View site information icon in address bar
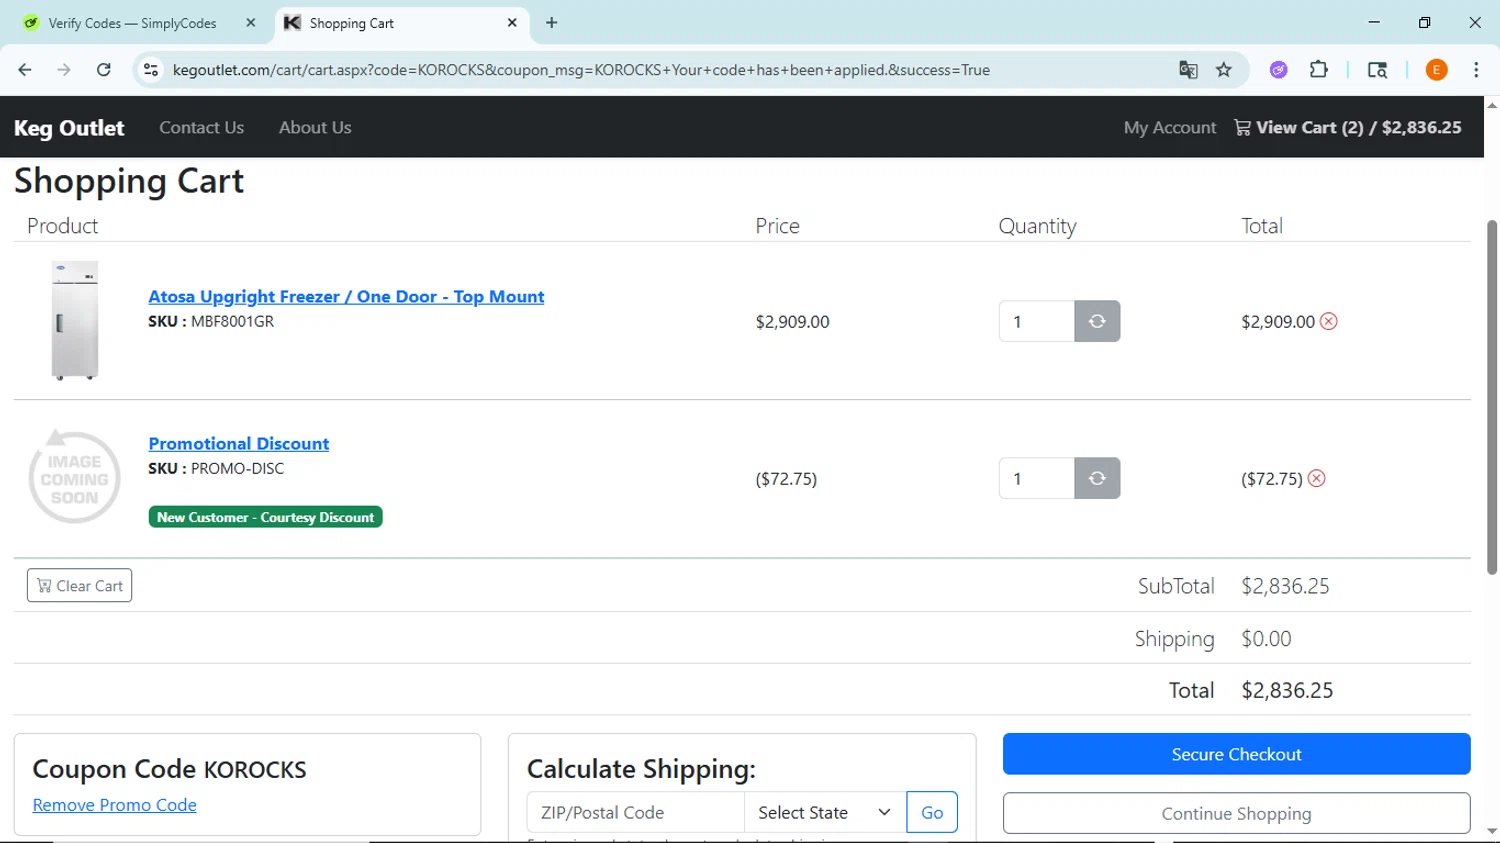The width and height of the screenshot is (1500, 843). [151, 70]
